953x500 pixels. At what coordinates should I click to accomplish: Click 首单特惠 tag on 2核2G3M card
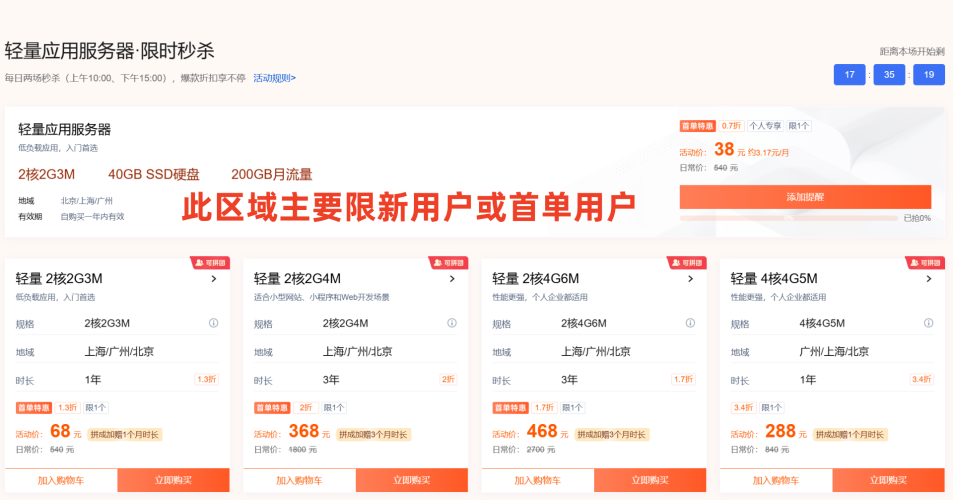coord(33,408)
